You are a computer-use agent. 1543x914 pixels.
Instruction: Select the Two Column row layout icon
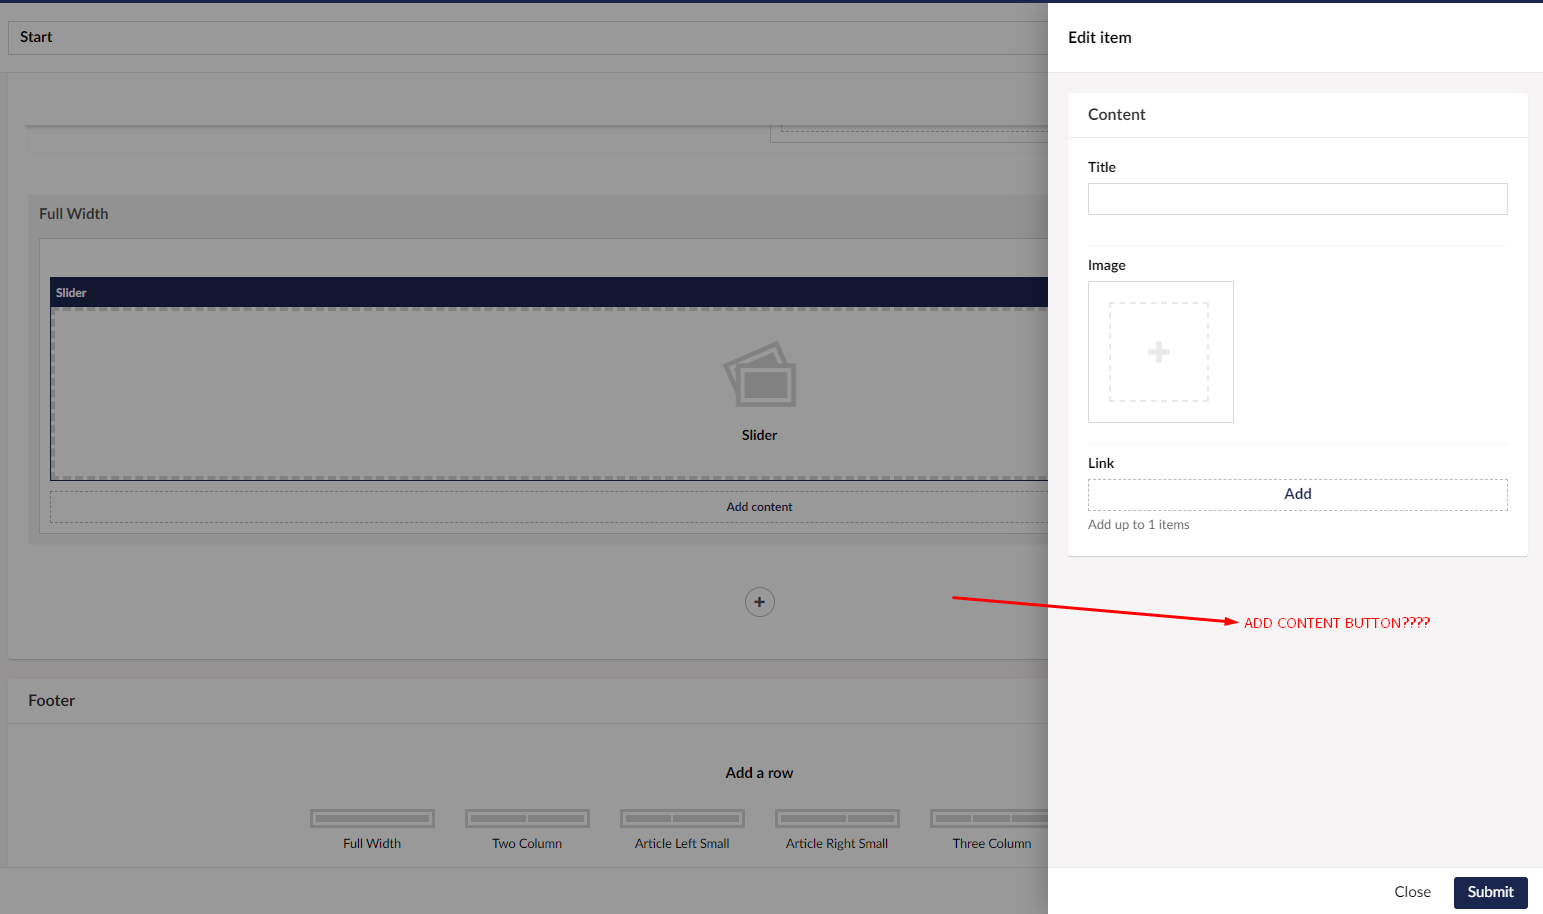527,819
